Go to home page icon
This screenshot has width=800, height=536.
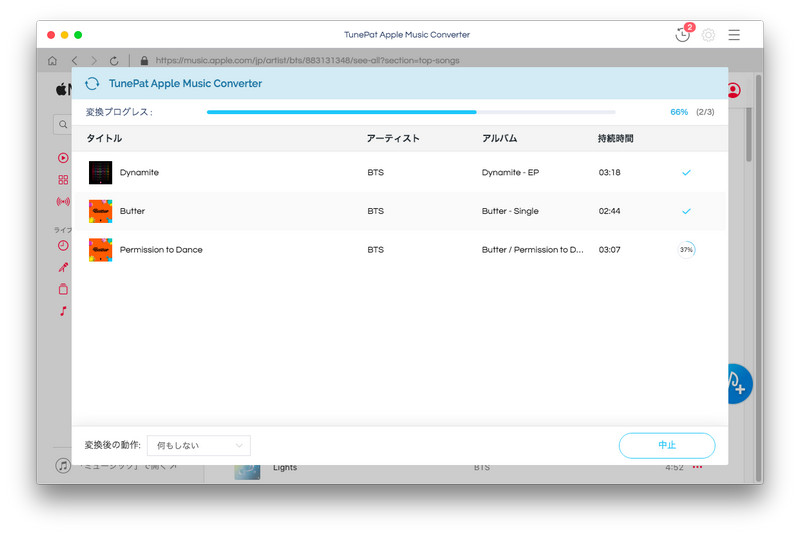pos(52,61)
